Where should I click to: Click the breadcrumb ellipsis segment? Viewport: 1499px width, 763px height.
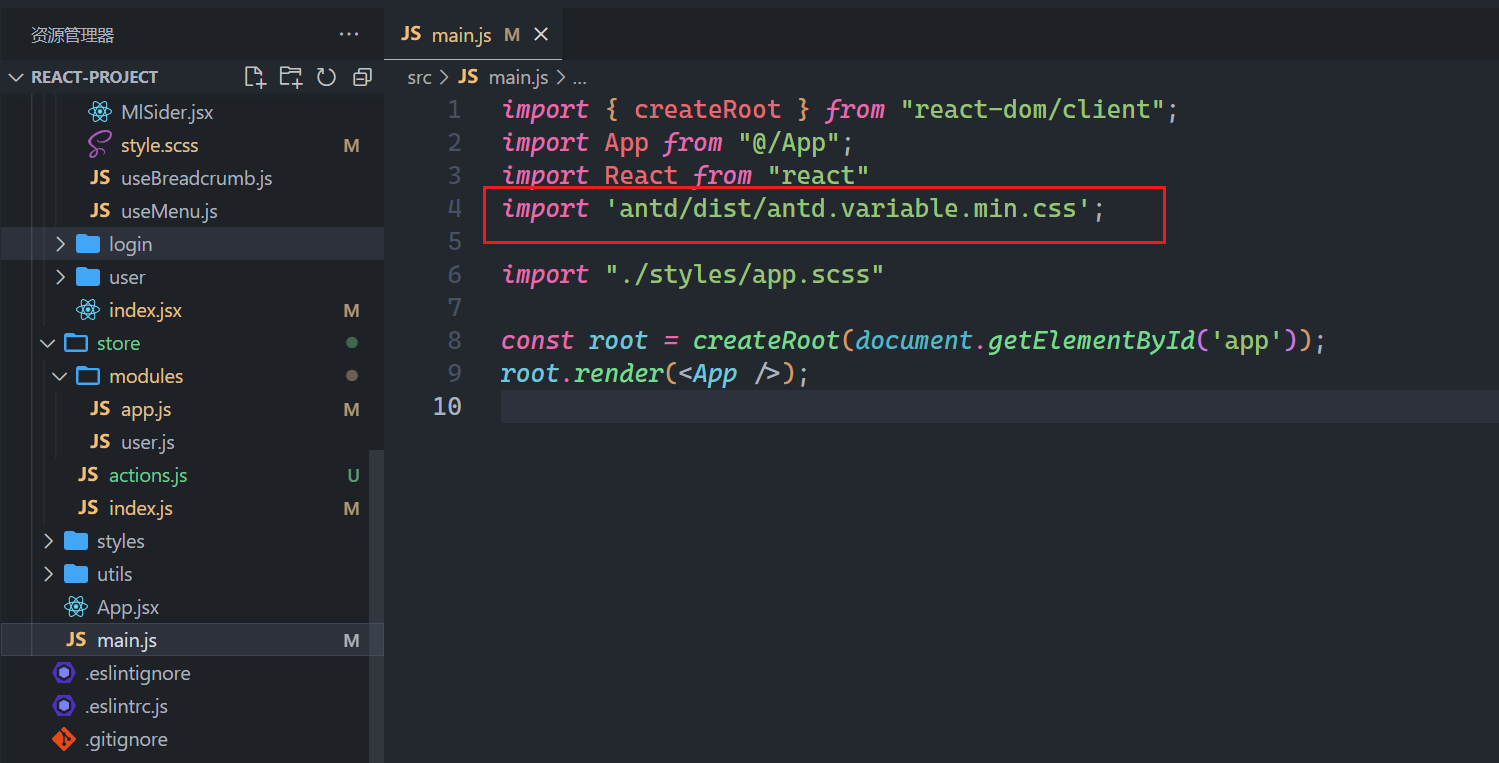579,77
